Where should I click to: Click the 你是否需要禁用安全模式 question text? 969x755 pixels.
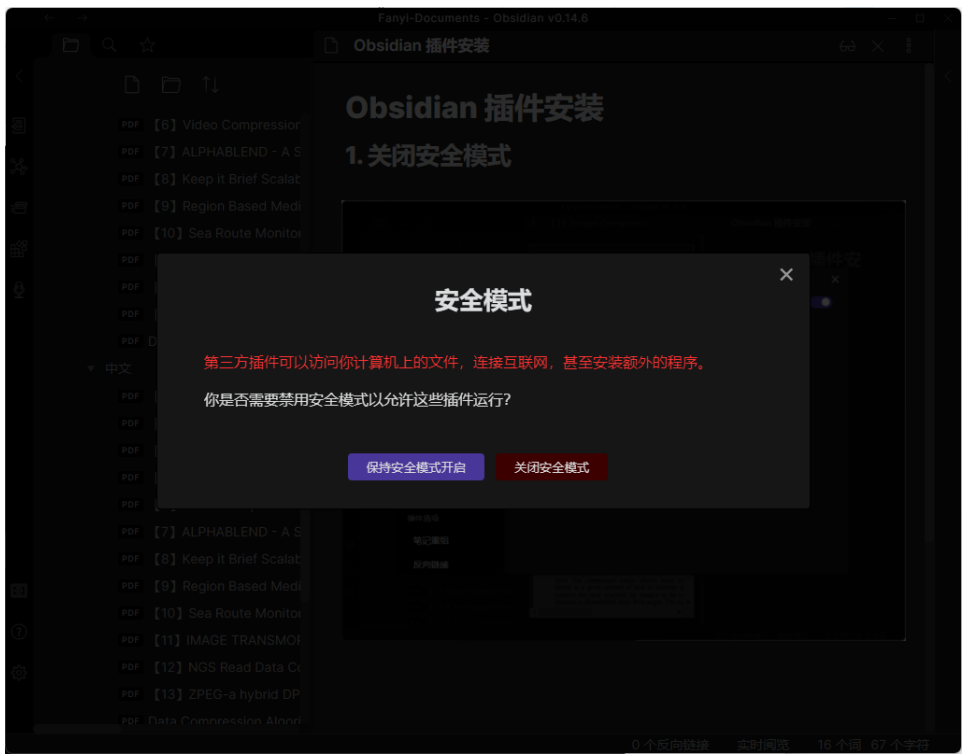click(357, 400)
